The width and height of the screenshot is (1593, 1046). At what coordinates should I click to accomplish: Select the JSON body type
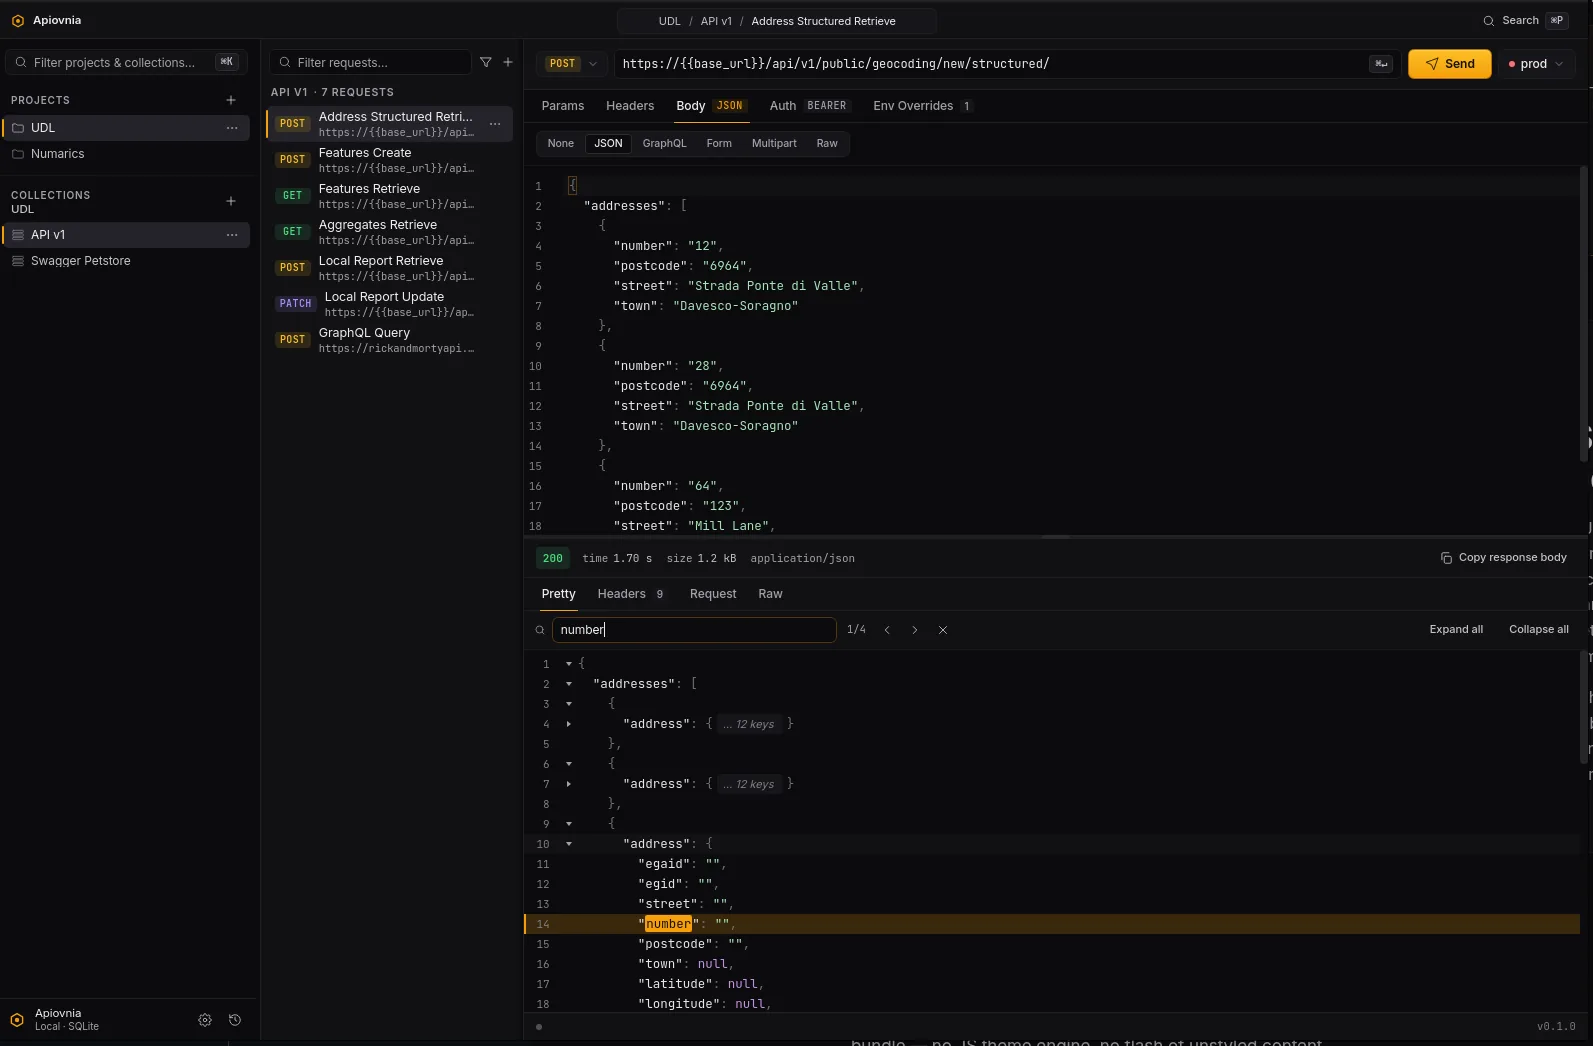(608, 144)
